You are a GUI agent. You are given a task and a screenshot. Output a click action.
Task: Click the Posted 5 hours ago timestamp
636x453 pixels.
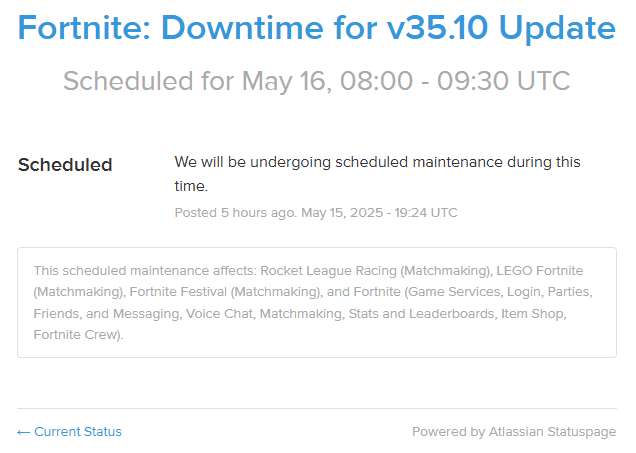[236, 213]
